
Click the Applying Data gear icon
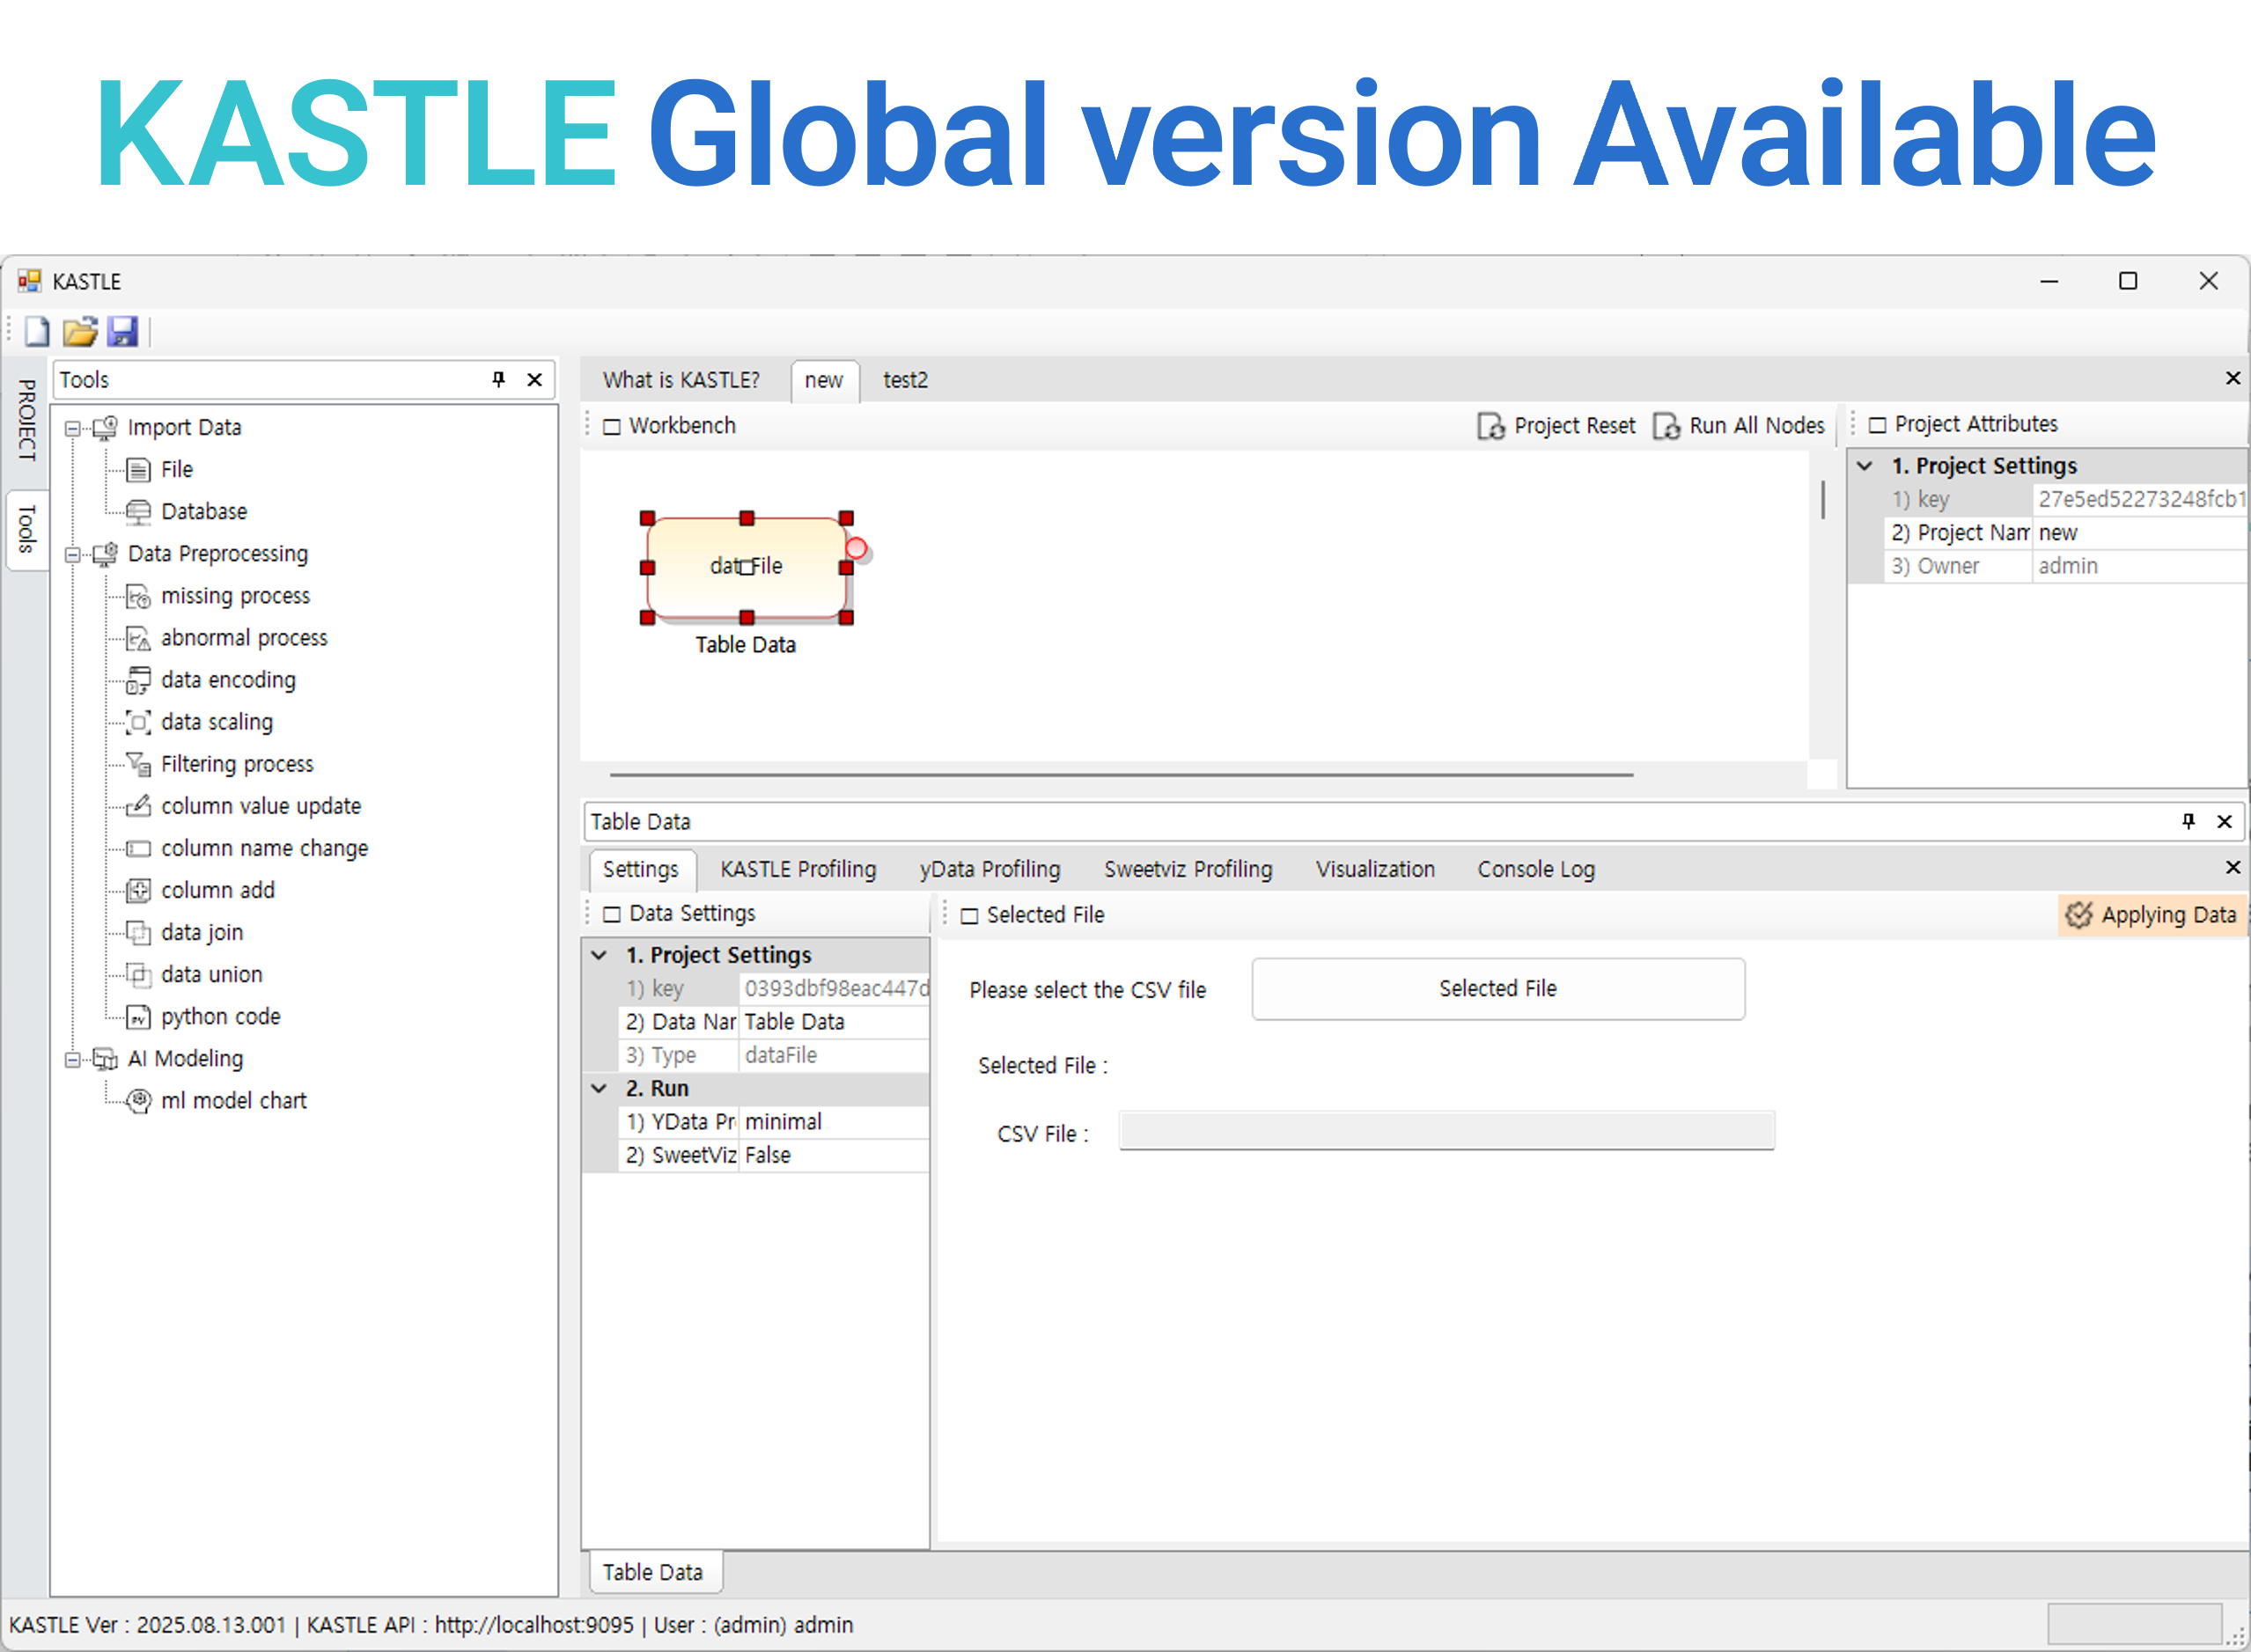point(2078,915)
